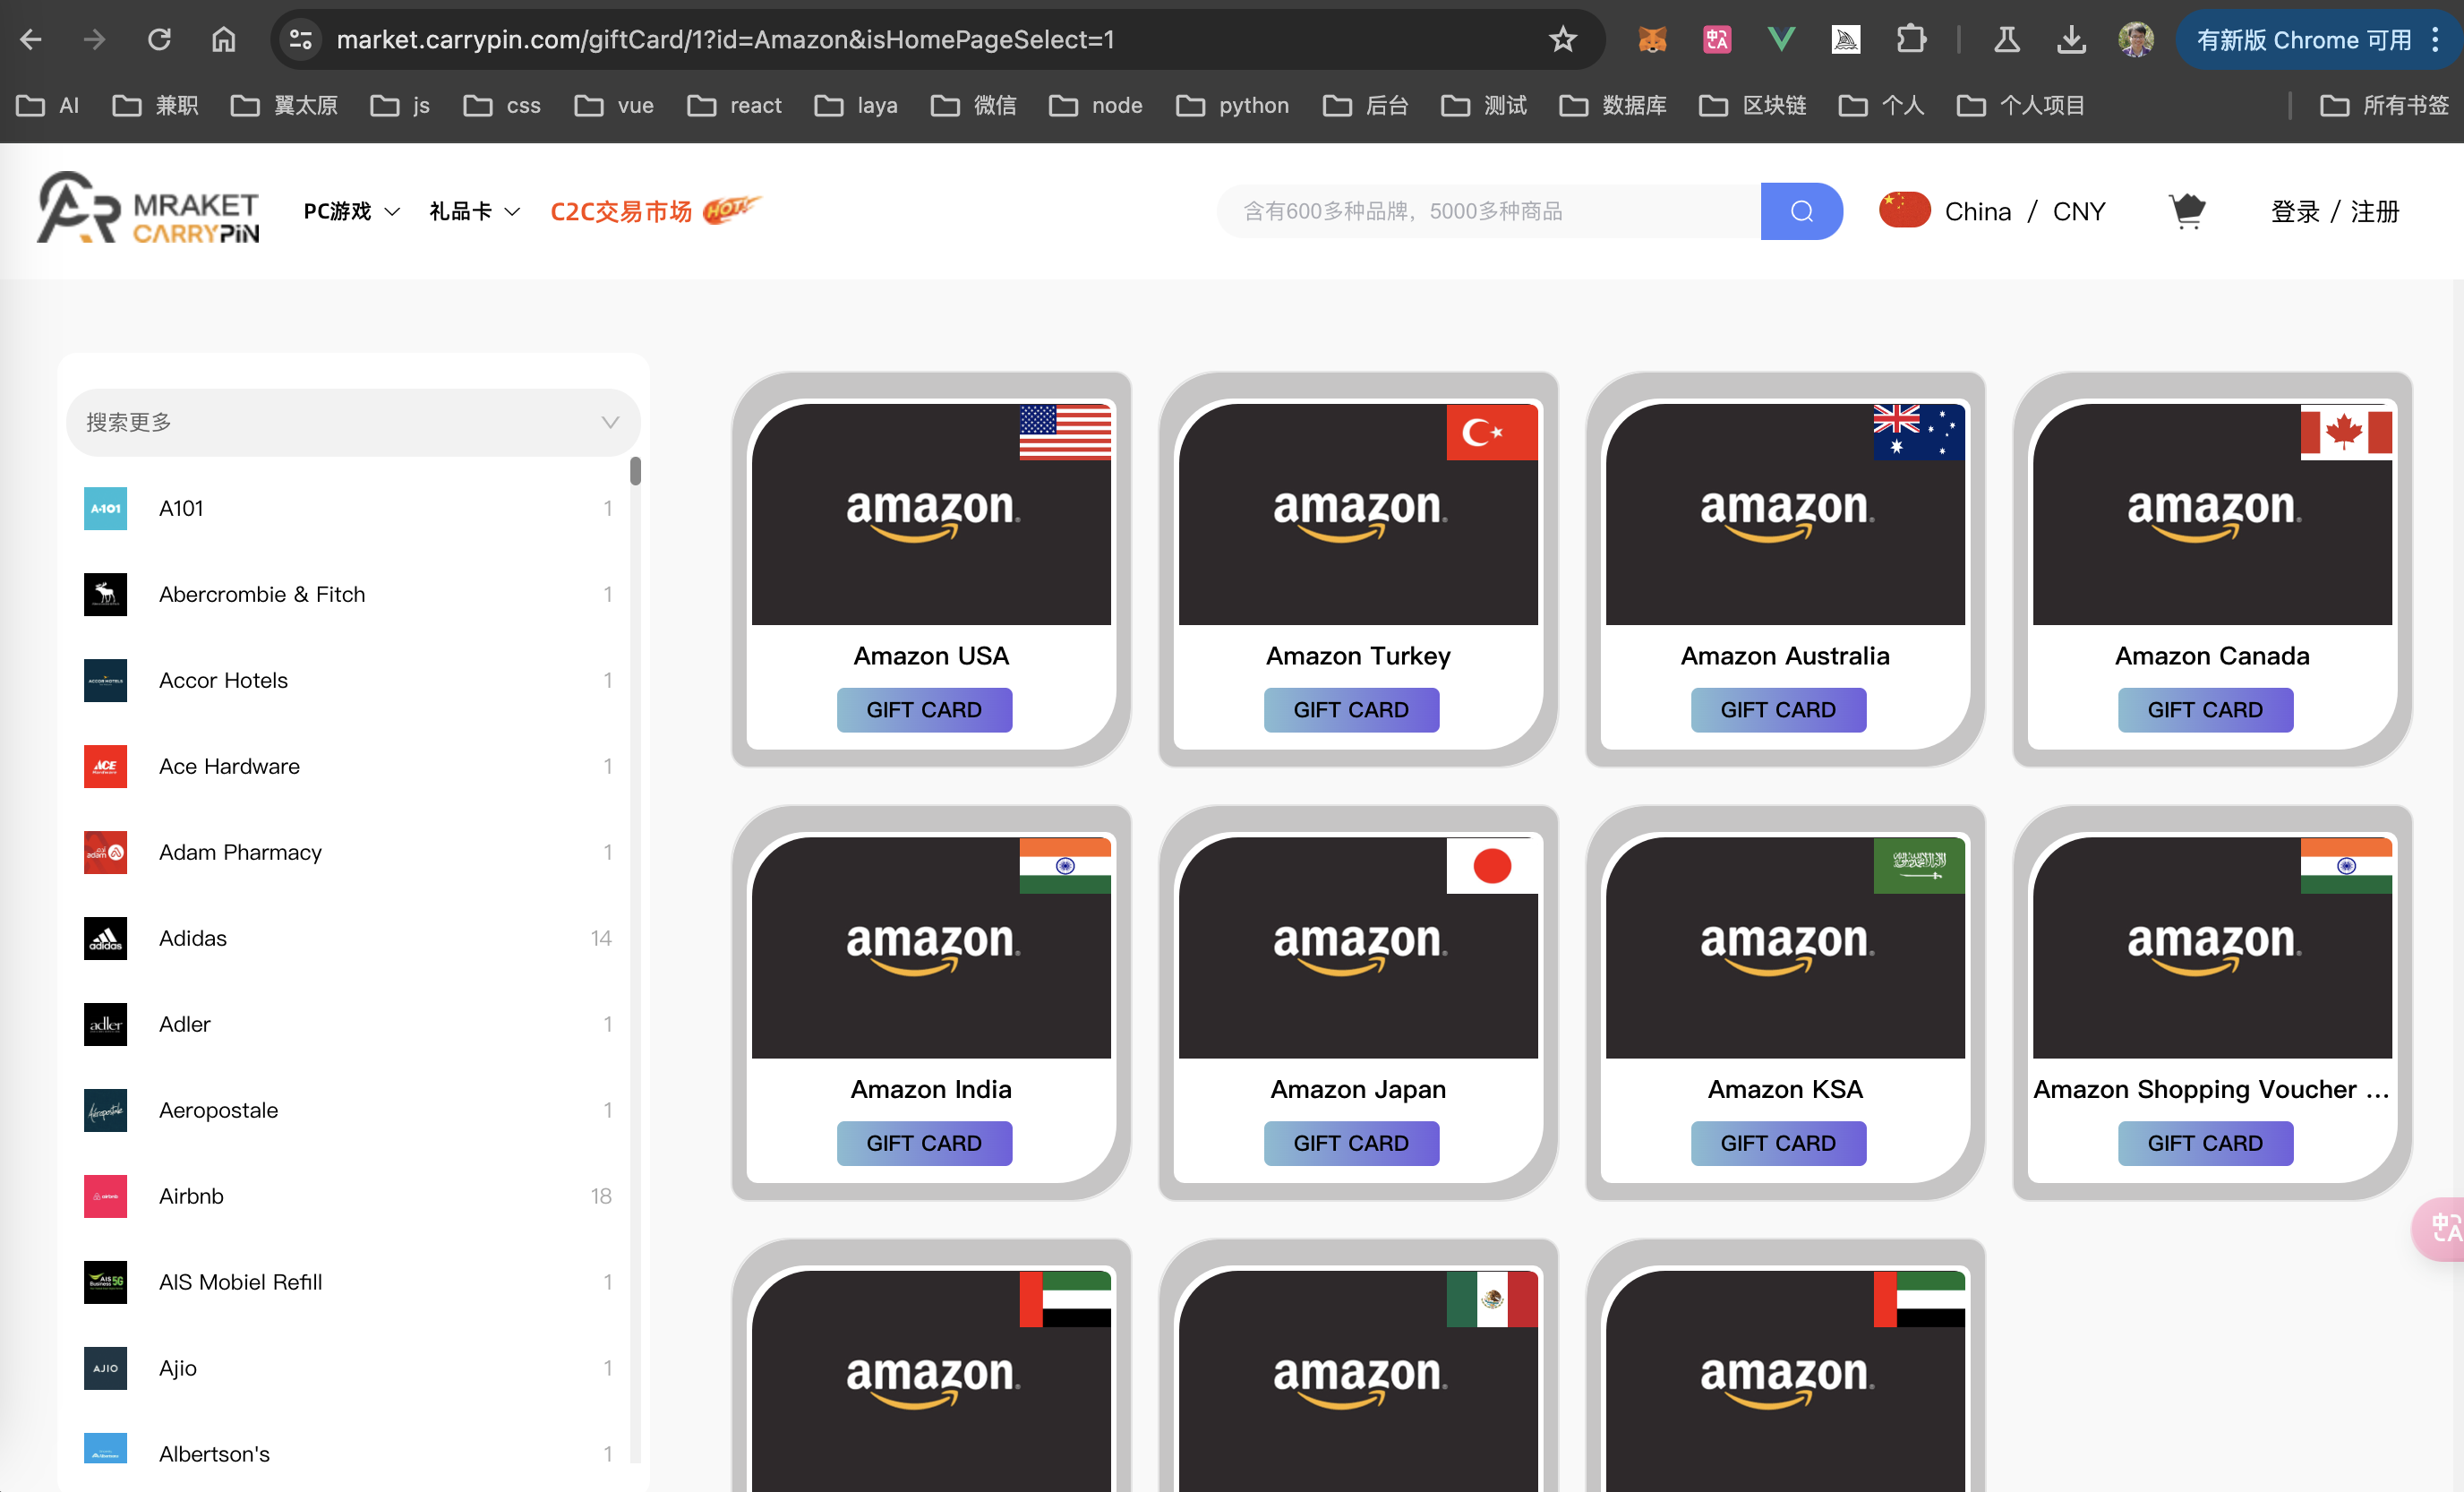
Task: Click the Amazon Shopping Voucher title
Action: [x=2211, y=1089]
